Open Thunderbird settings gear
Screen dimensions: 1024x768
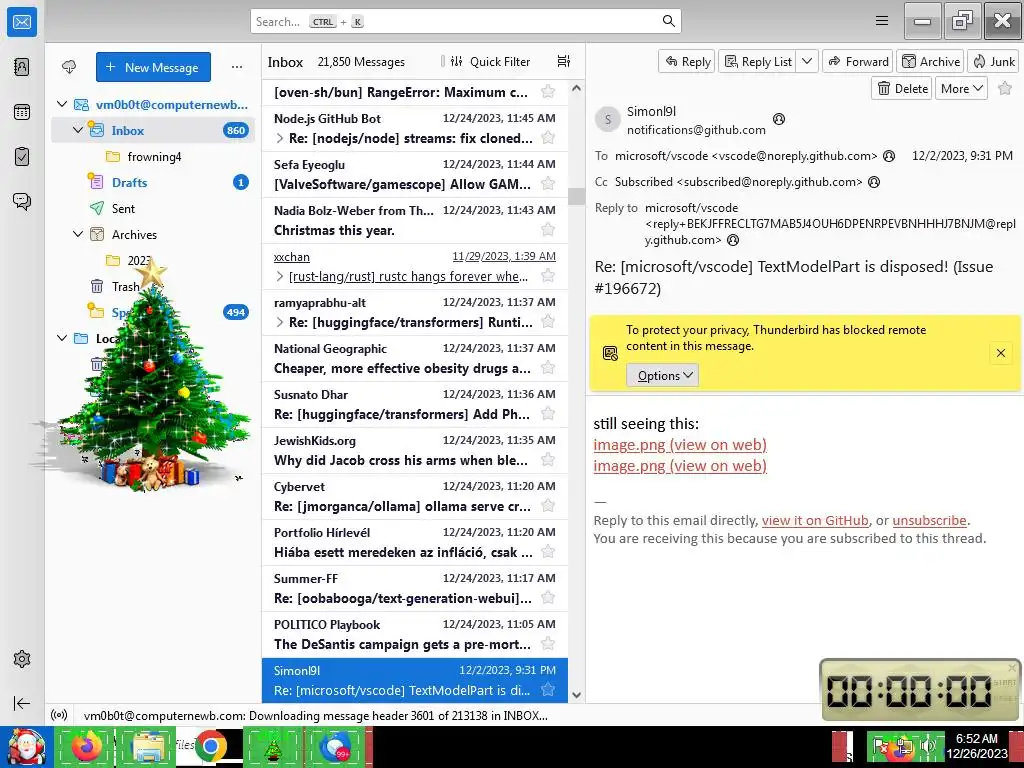coord(22,659)
